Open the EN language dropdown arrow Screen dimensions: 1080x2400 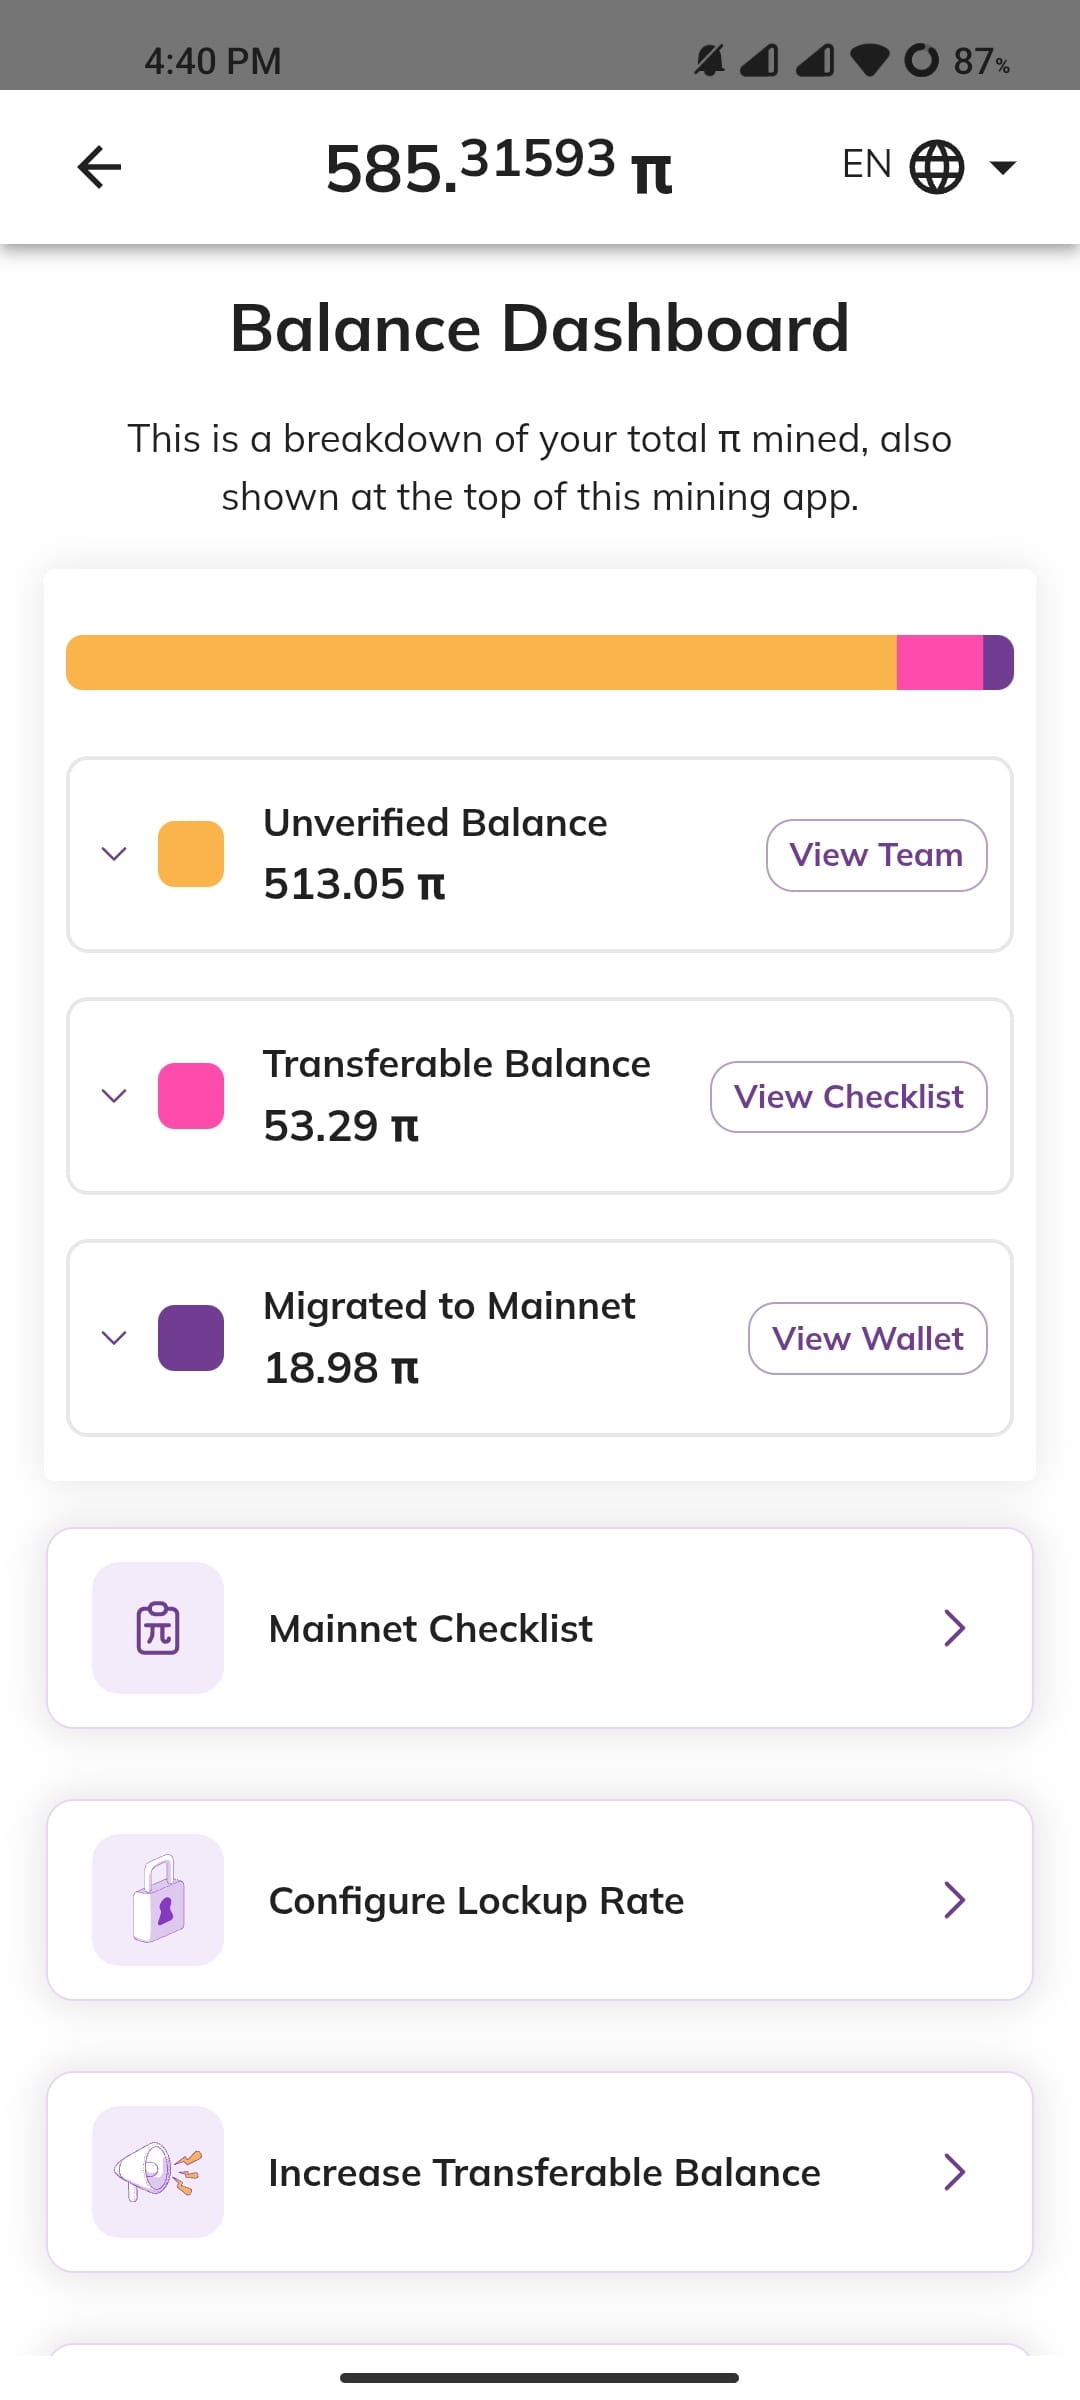1002,167
